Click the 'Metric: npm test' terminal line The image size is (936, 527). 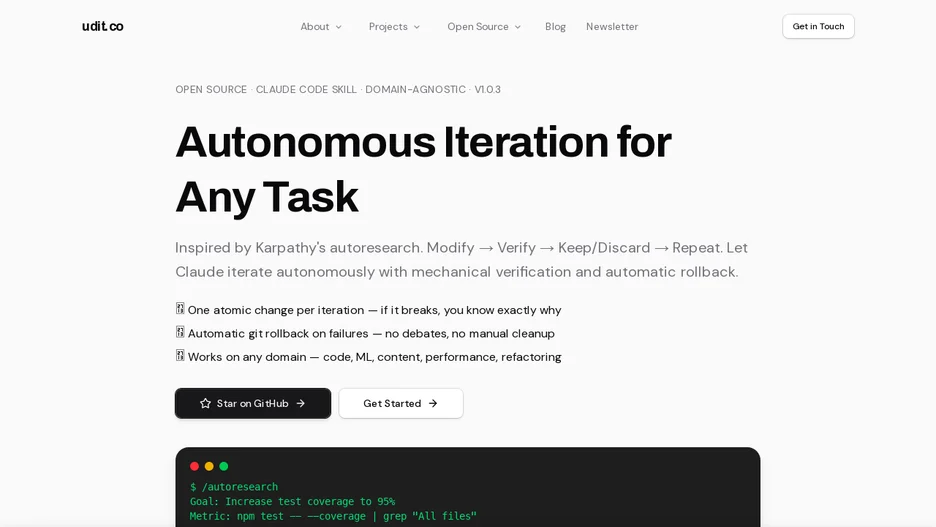[x=333, y=516]
